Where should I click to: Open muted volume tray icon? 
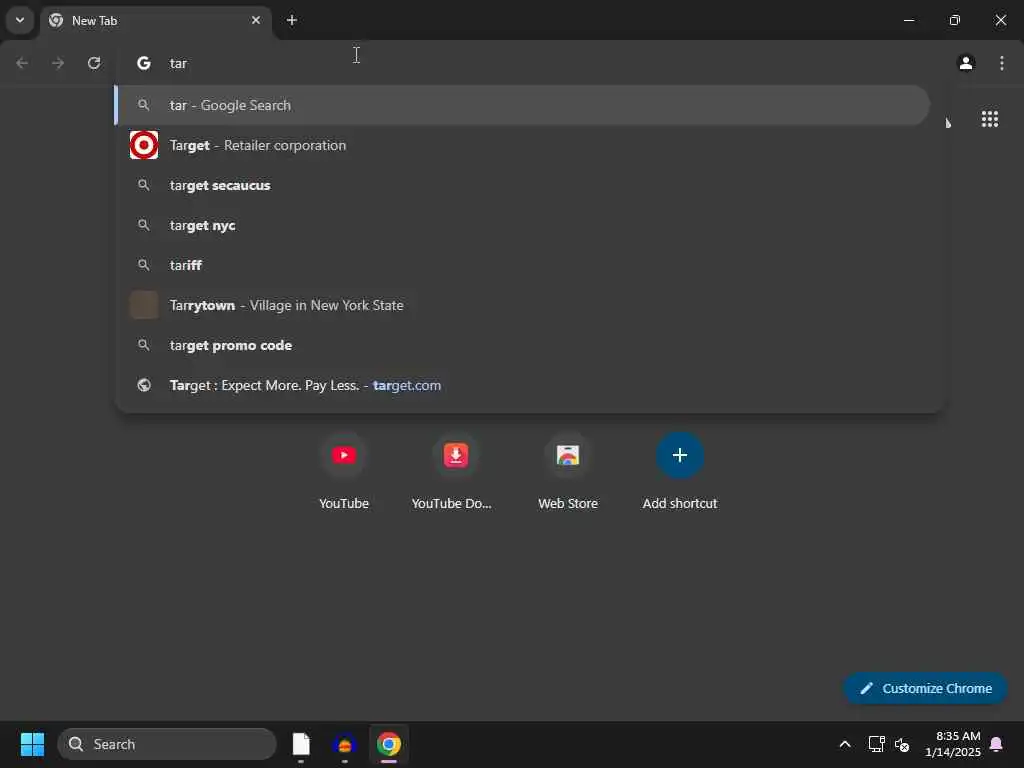(902, 744)
